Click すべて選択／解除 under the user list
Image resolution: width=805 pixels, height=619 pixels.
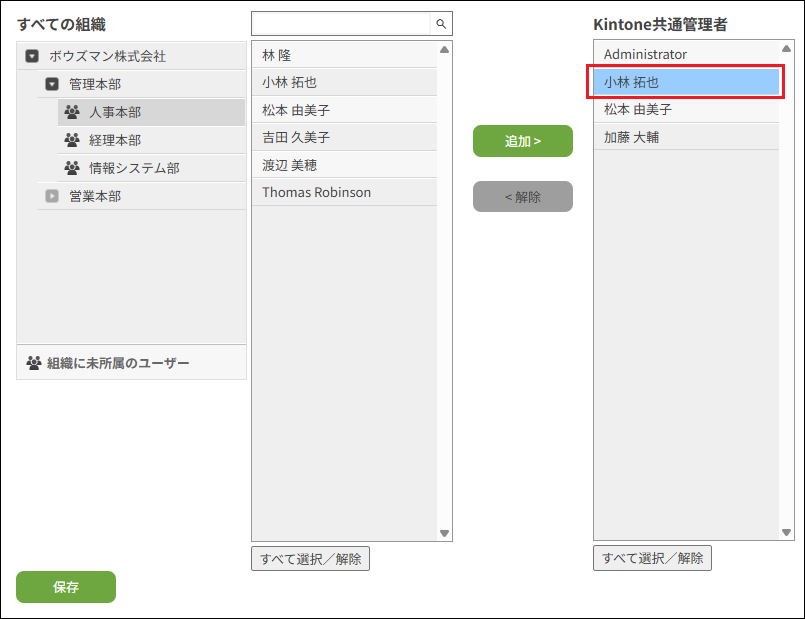click(310, 559)
